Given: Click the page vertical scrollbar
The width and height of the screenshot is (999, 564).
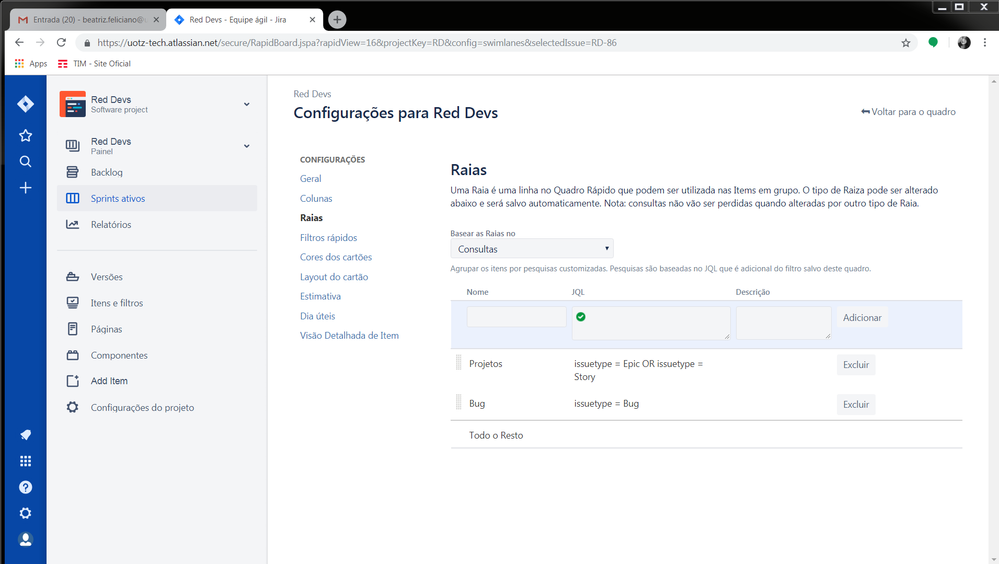Looking at the screenshot, I should coord(994,319).
